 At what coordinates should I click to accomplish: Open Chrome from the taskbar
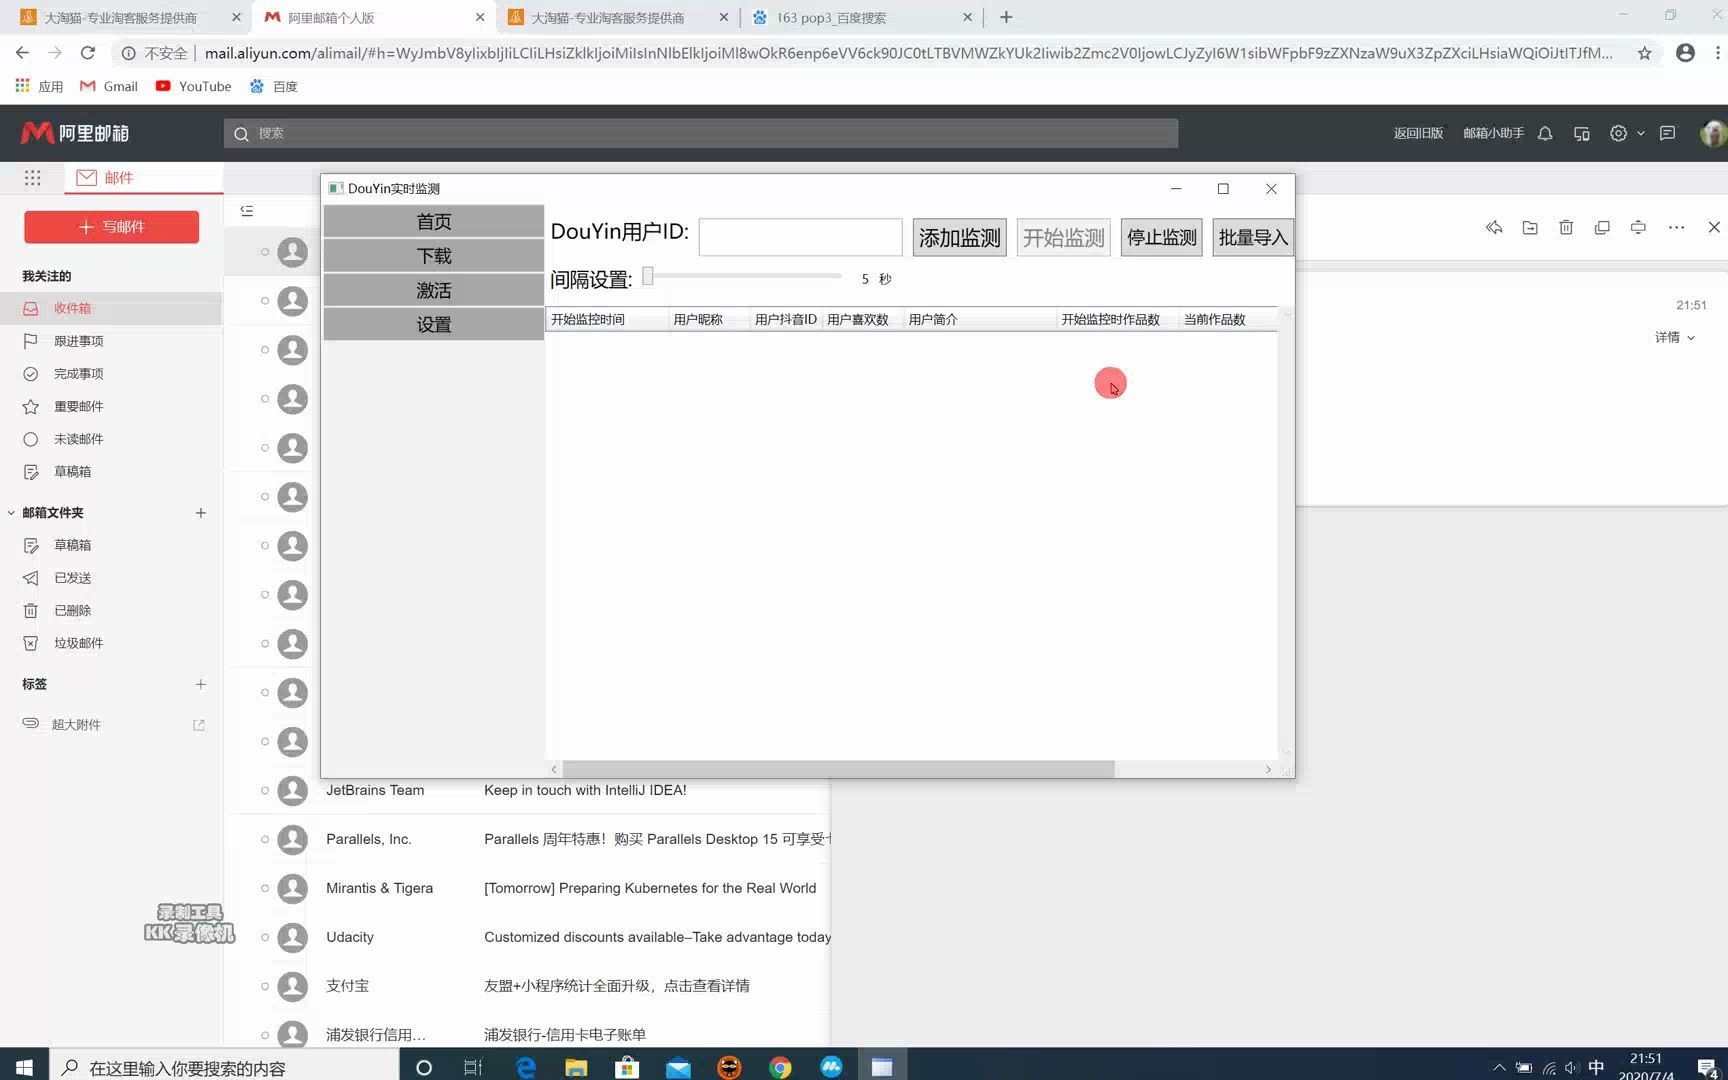pos(780,1067)
